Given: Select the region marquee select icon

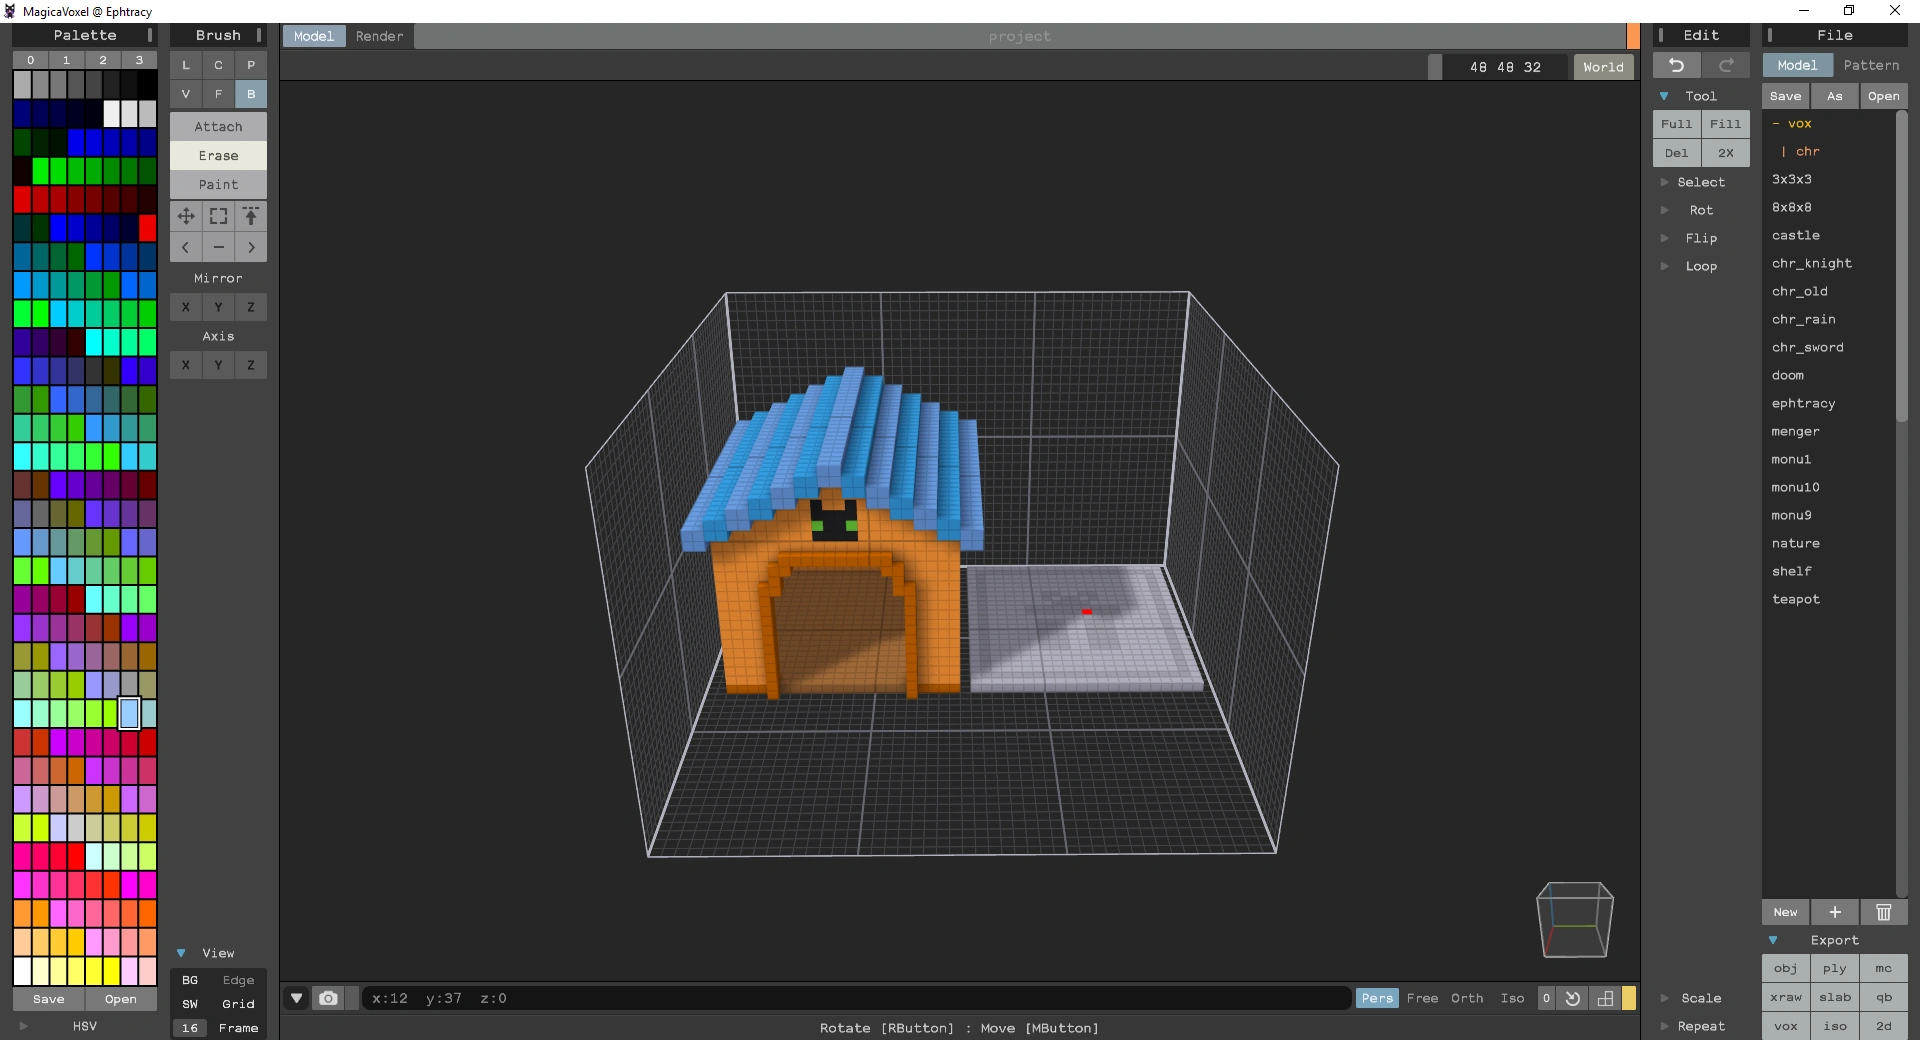Looking at the screenshot, I should (x=218, y=216).
